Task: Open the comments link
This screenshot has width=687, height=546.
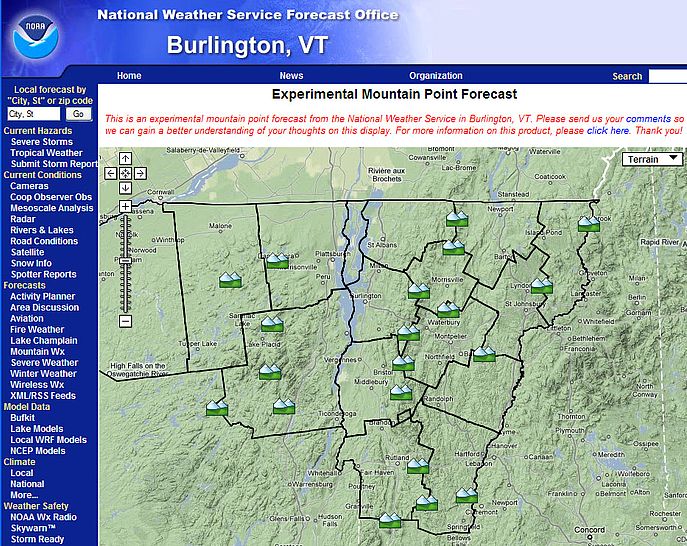Action: coord(648,119)
